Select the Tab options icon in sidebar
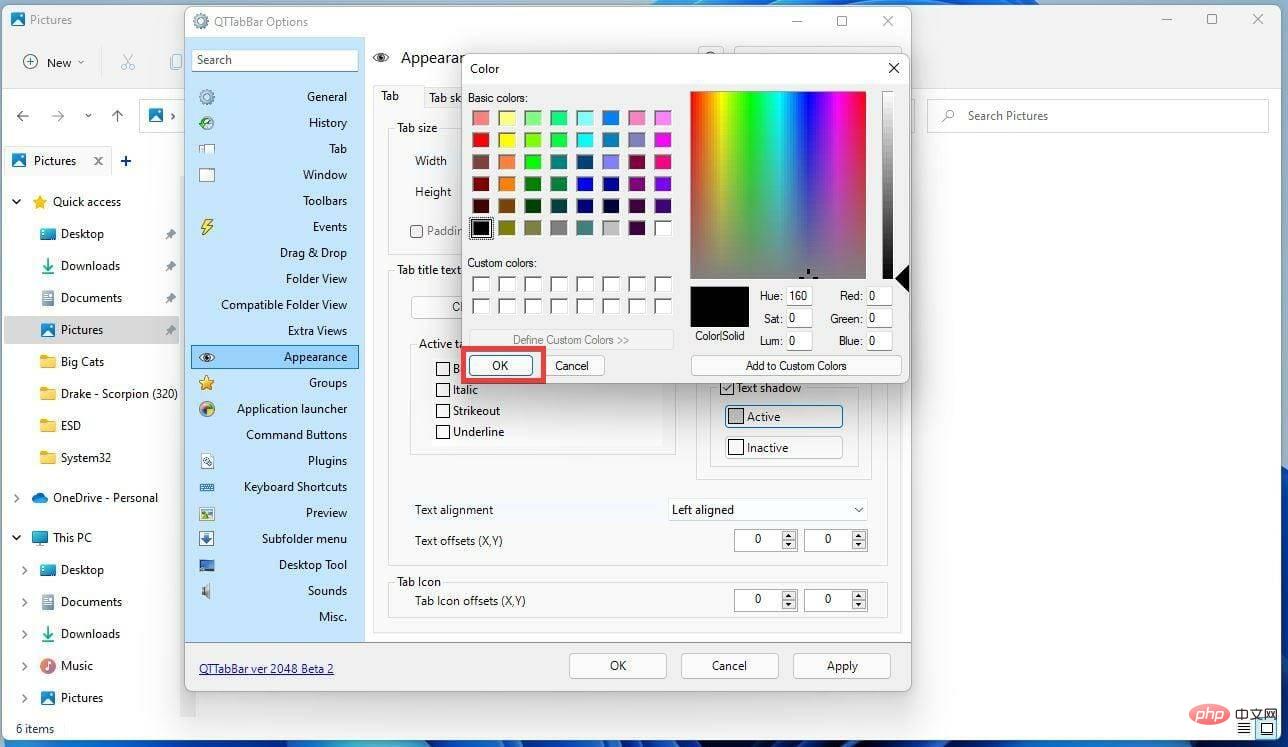1288x747 pixels. pos(207,149)
